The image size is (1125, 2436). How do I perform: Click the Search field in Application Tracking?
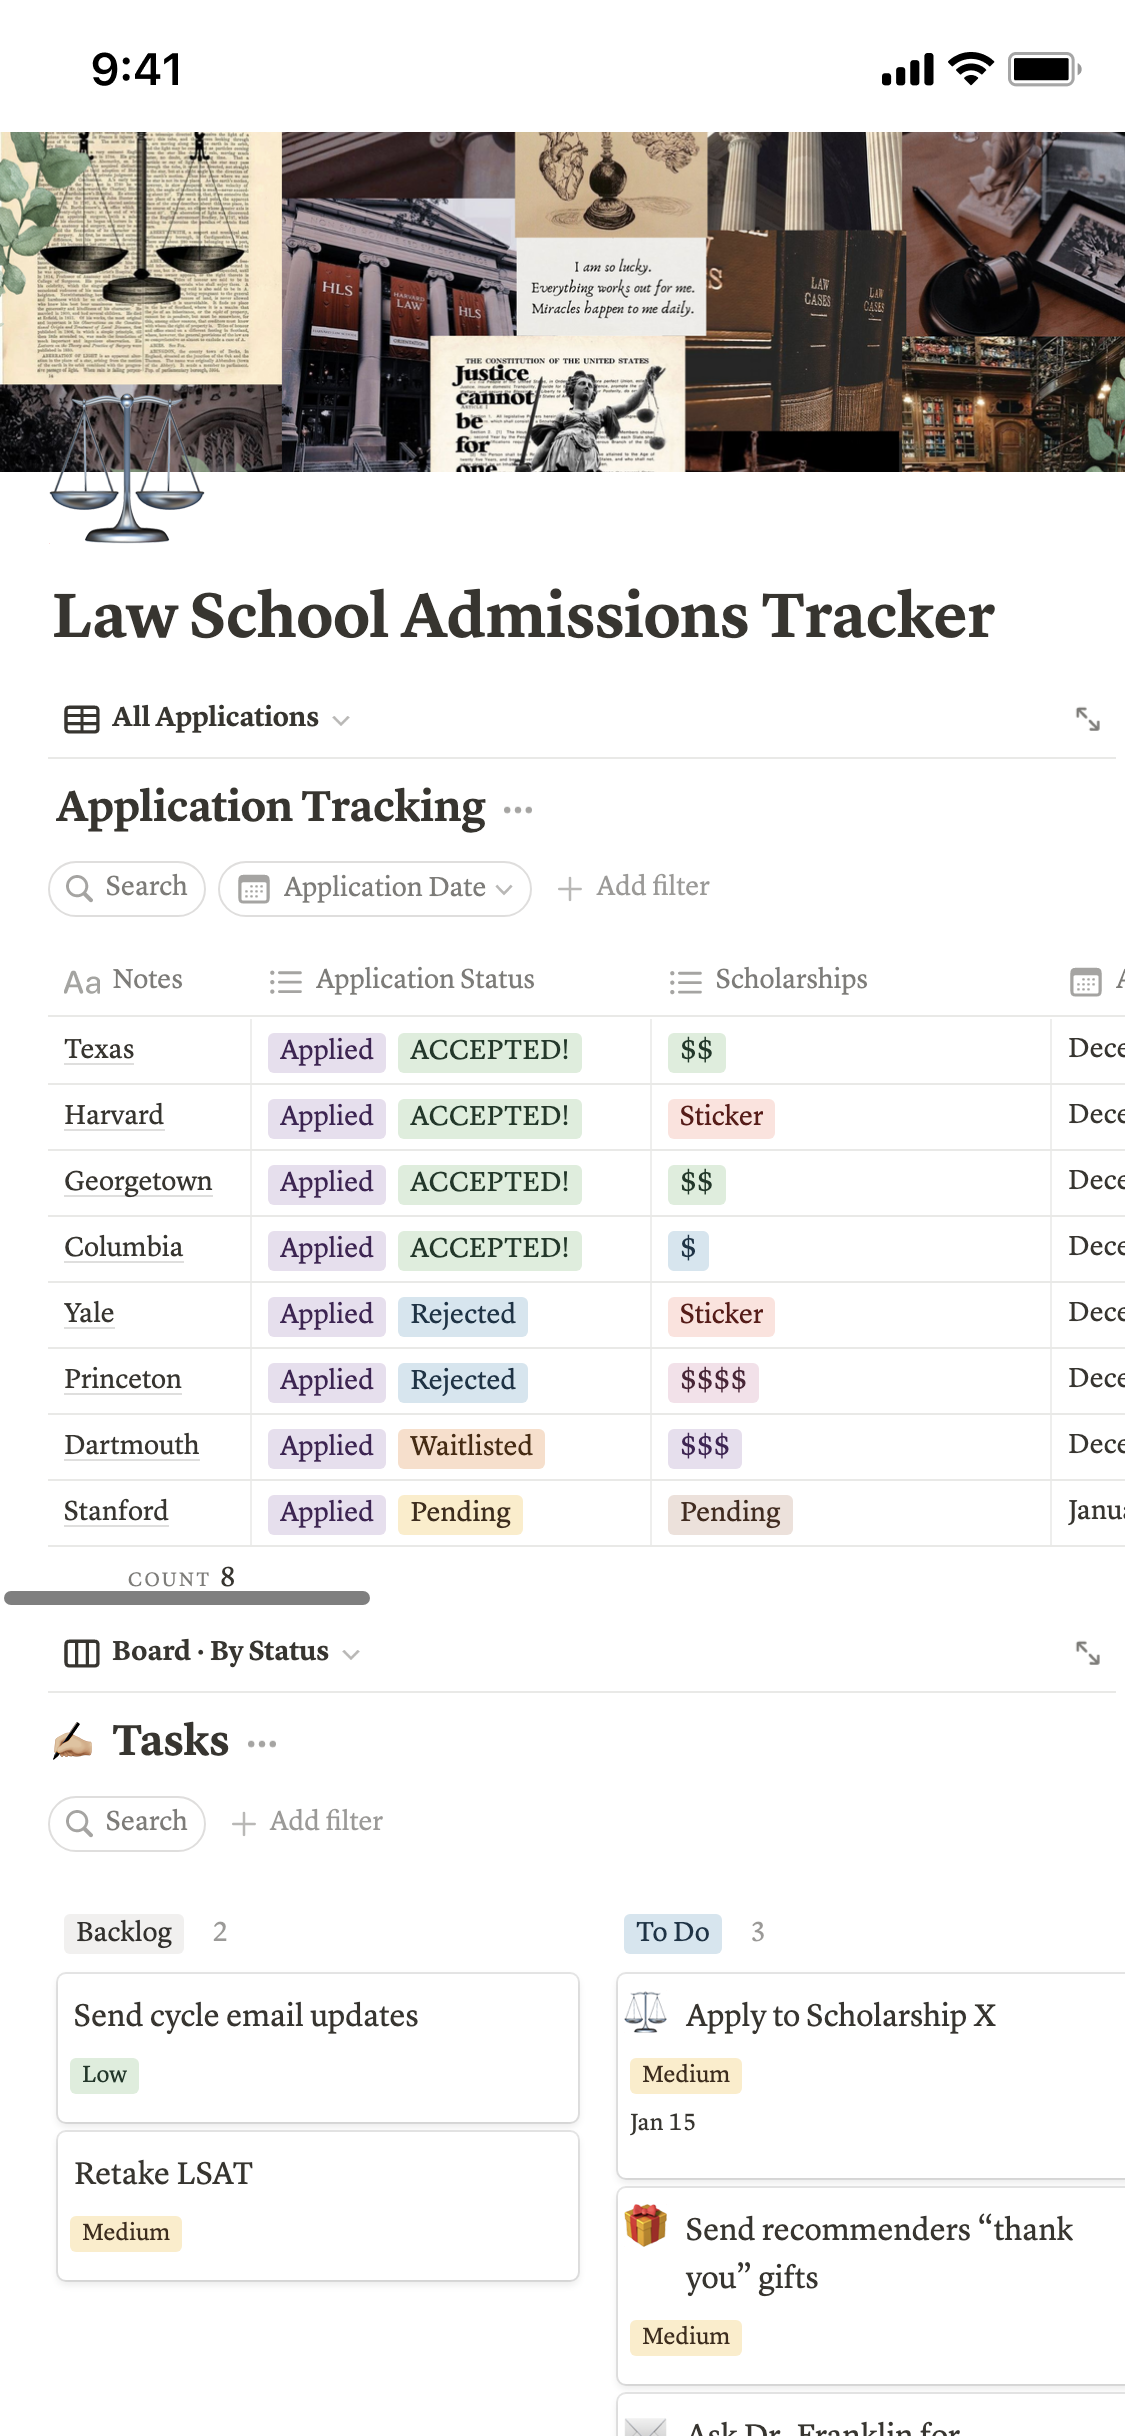click(127, 888)
